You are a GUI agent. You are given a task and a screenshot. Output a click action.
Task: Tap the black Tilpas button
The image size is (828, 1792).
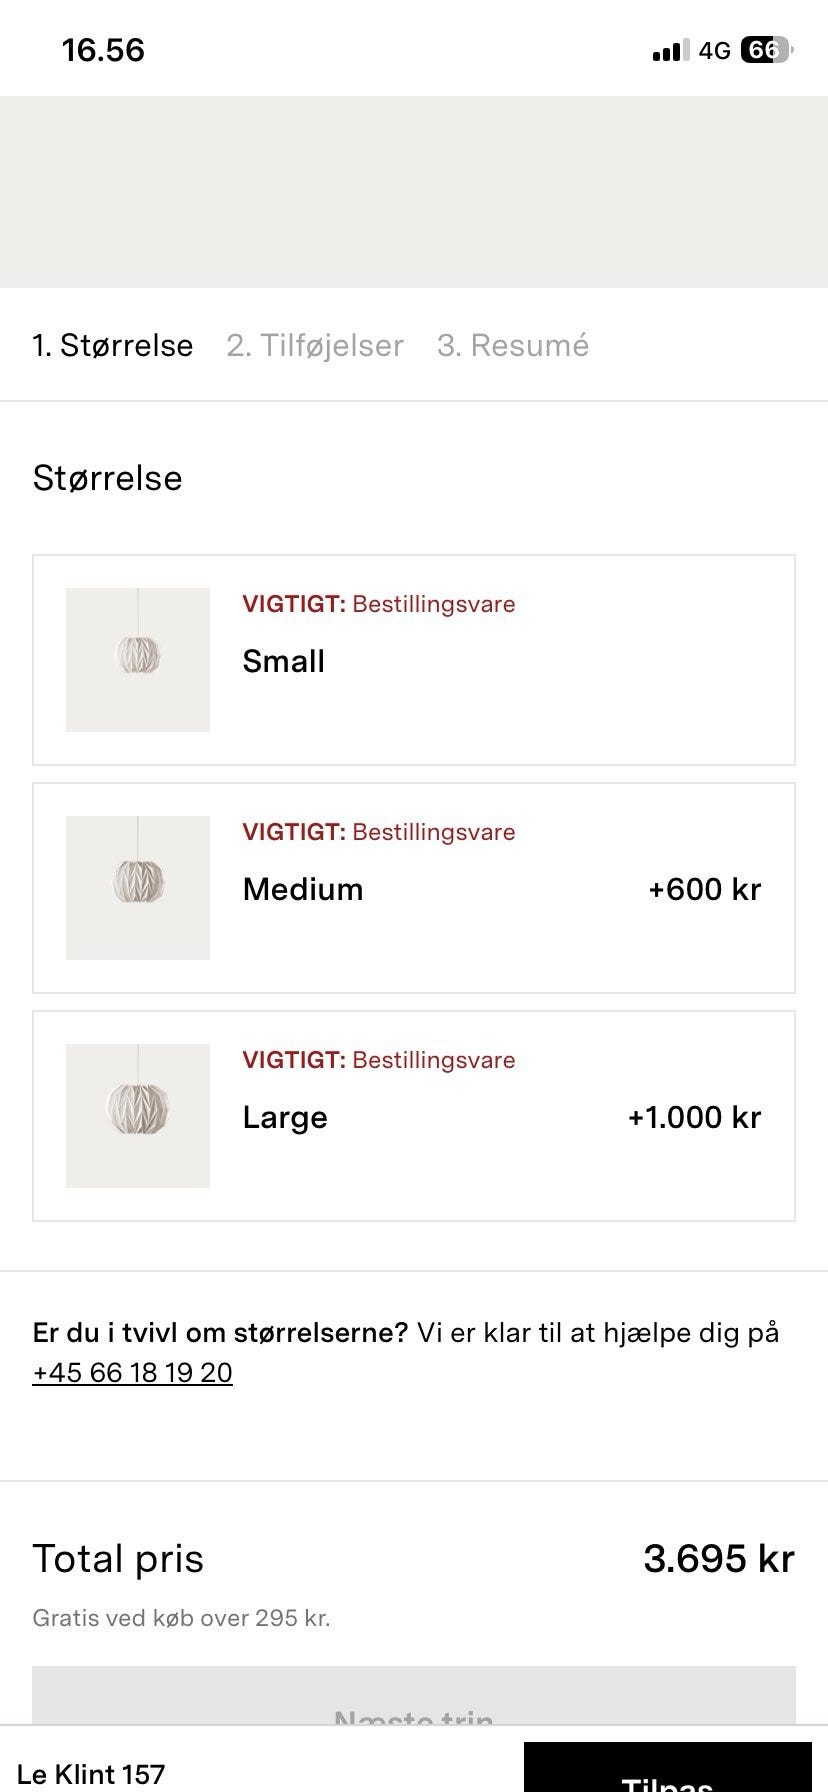pyautogui.click(x=668, y=1767)
